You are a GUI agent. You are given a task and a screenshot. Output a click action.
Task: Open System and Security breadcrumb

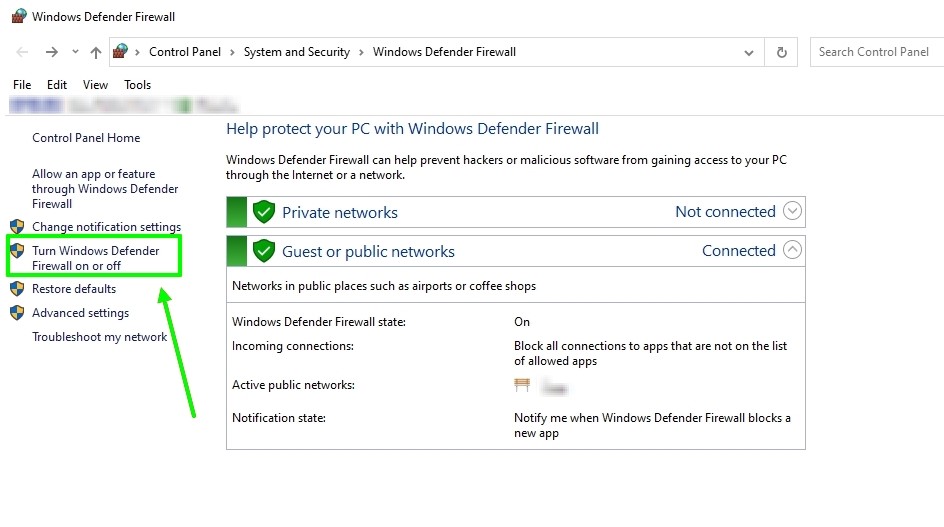point(297,52)
